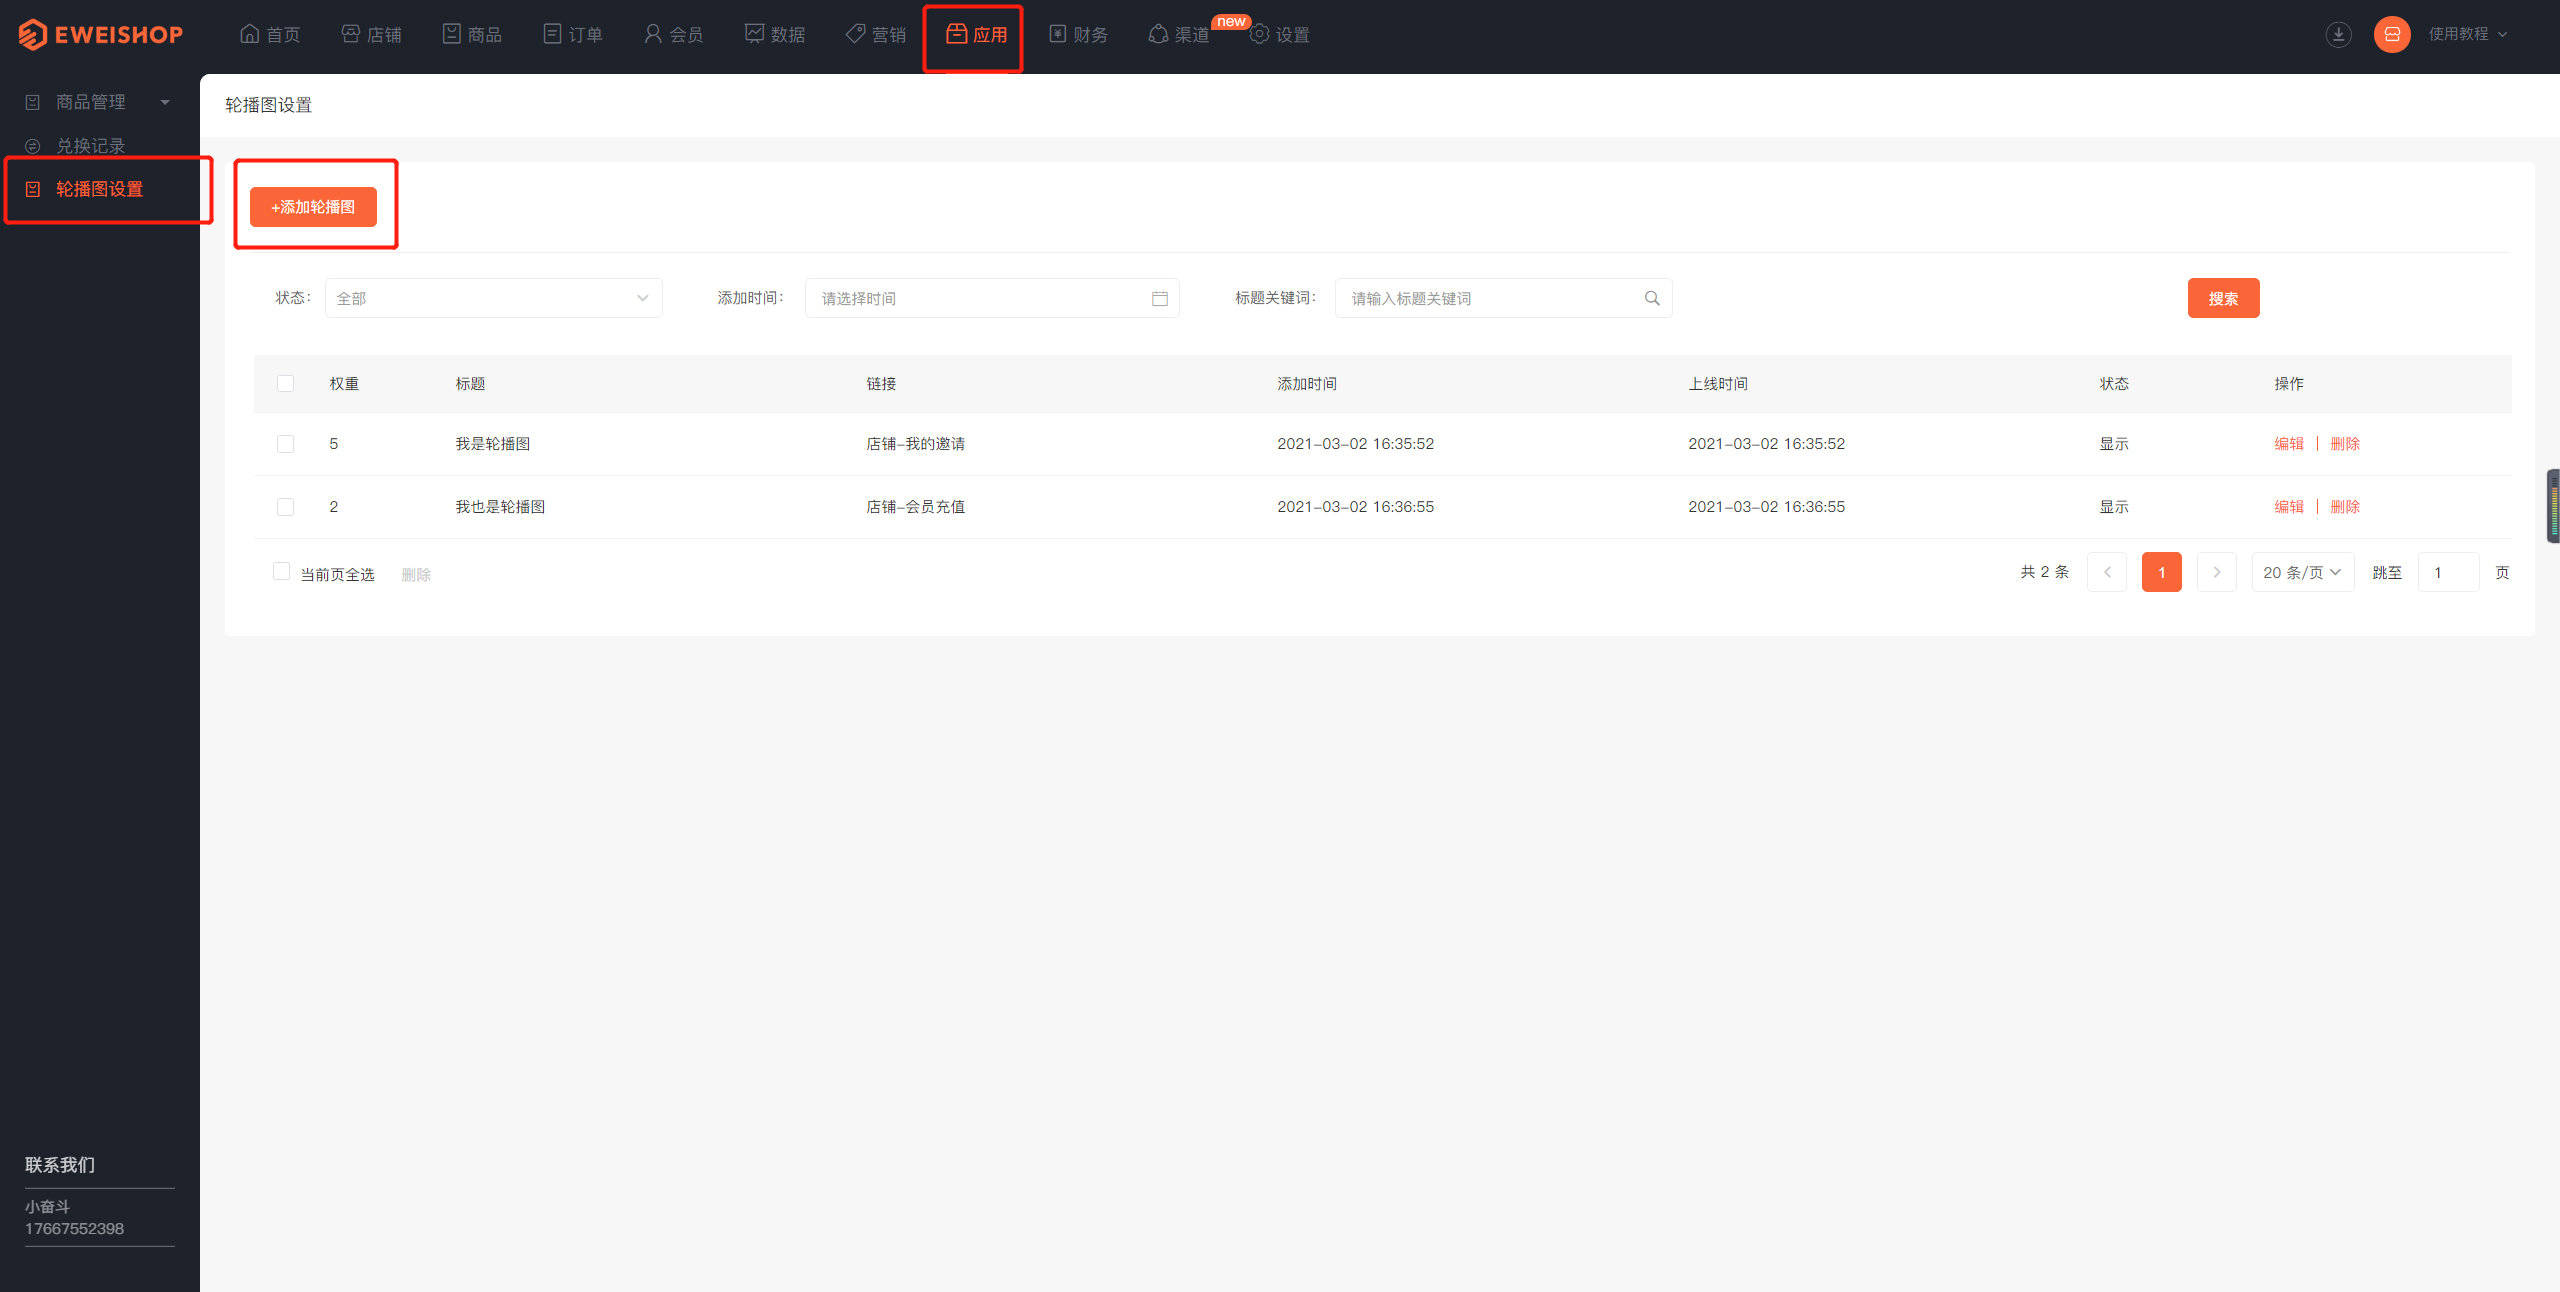The width and height of the screenshot is (2560, 1292).
Task: Select page 1 in pagination
Action: (x=2162, y=572)
